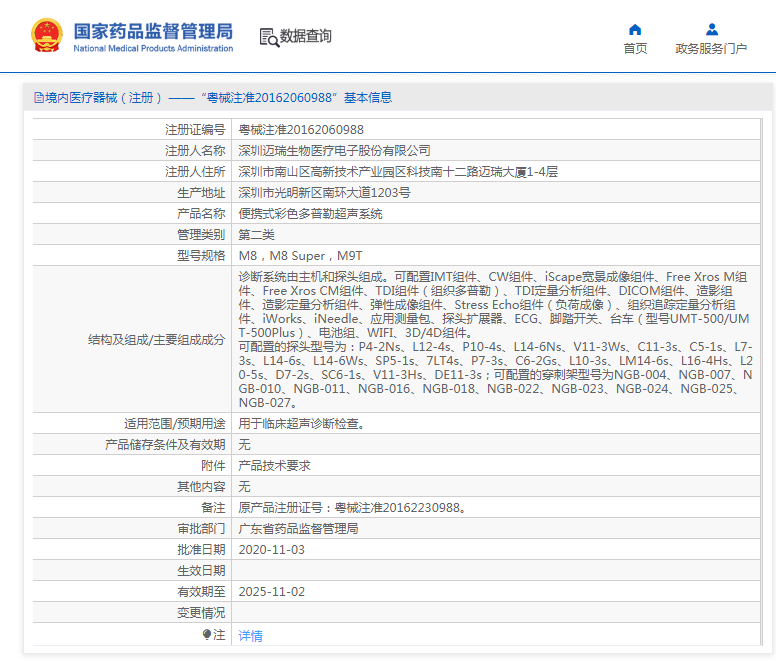Image resolution: width=776 pixels, height=661 pixels.
Task: Click expiry date 2025-11-02
Action: [272, 592]
